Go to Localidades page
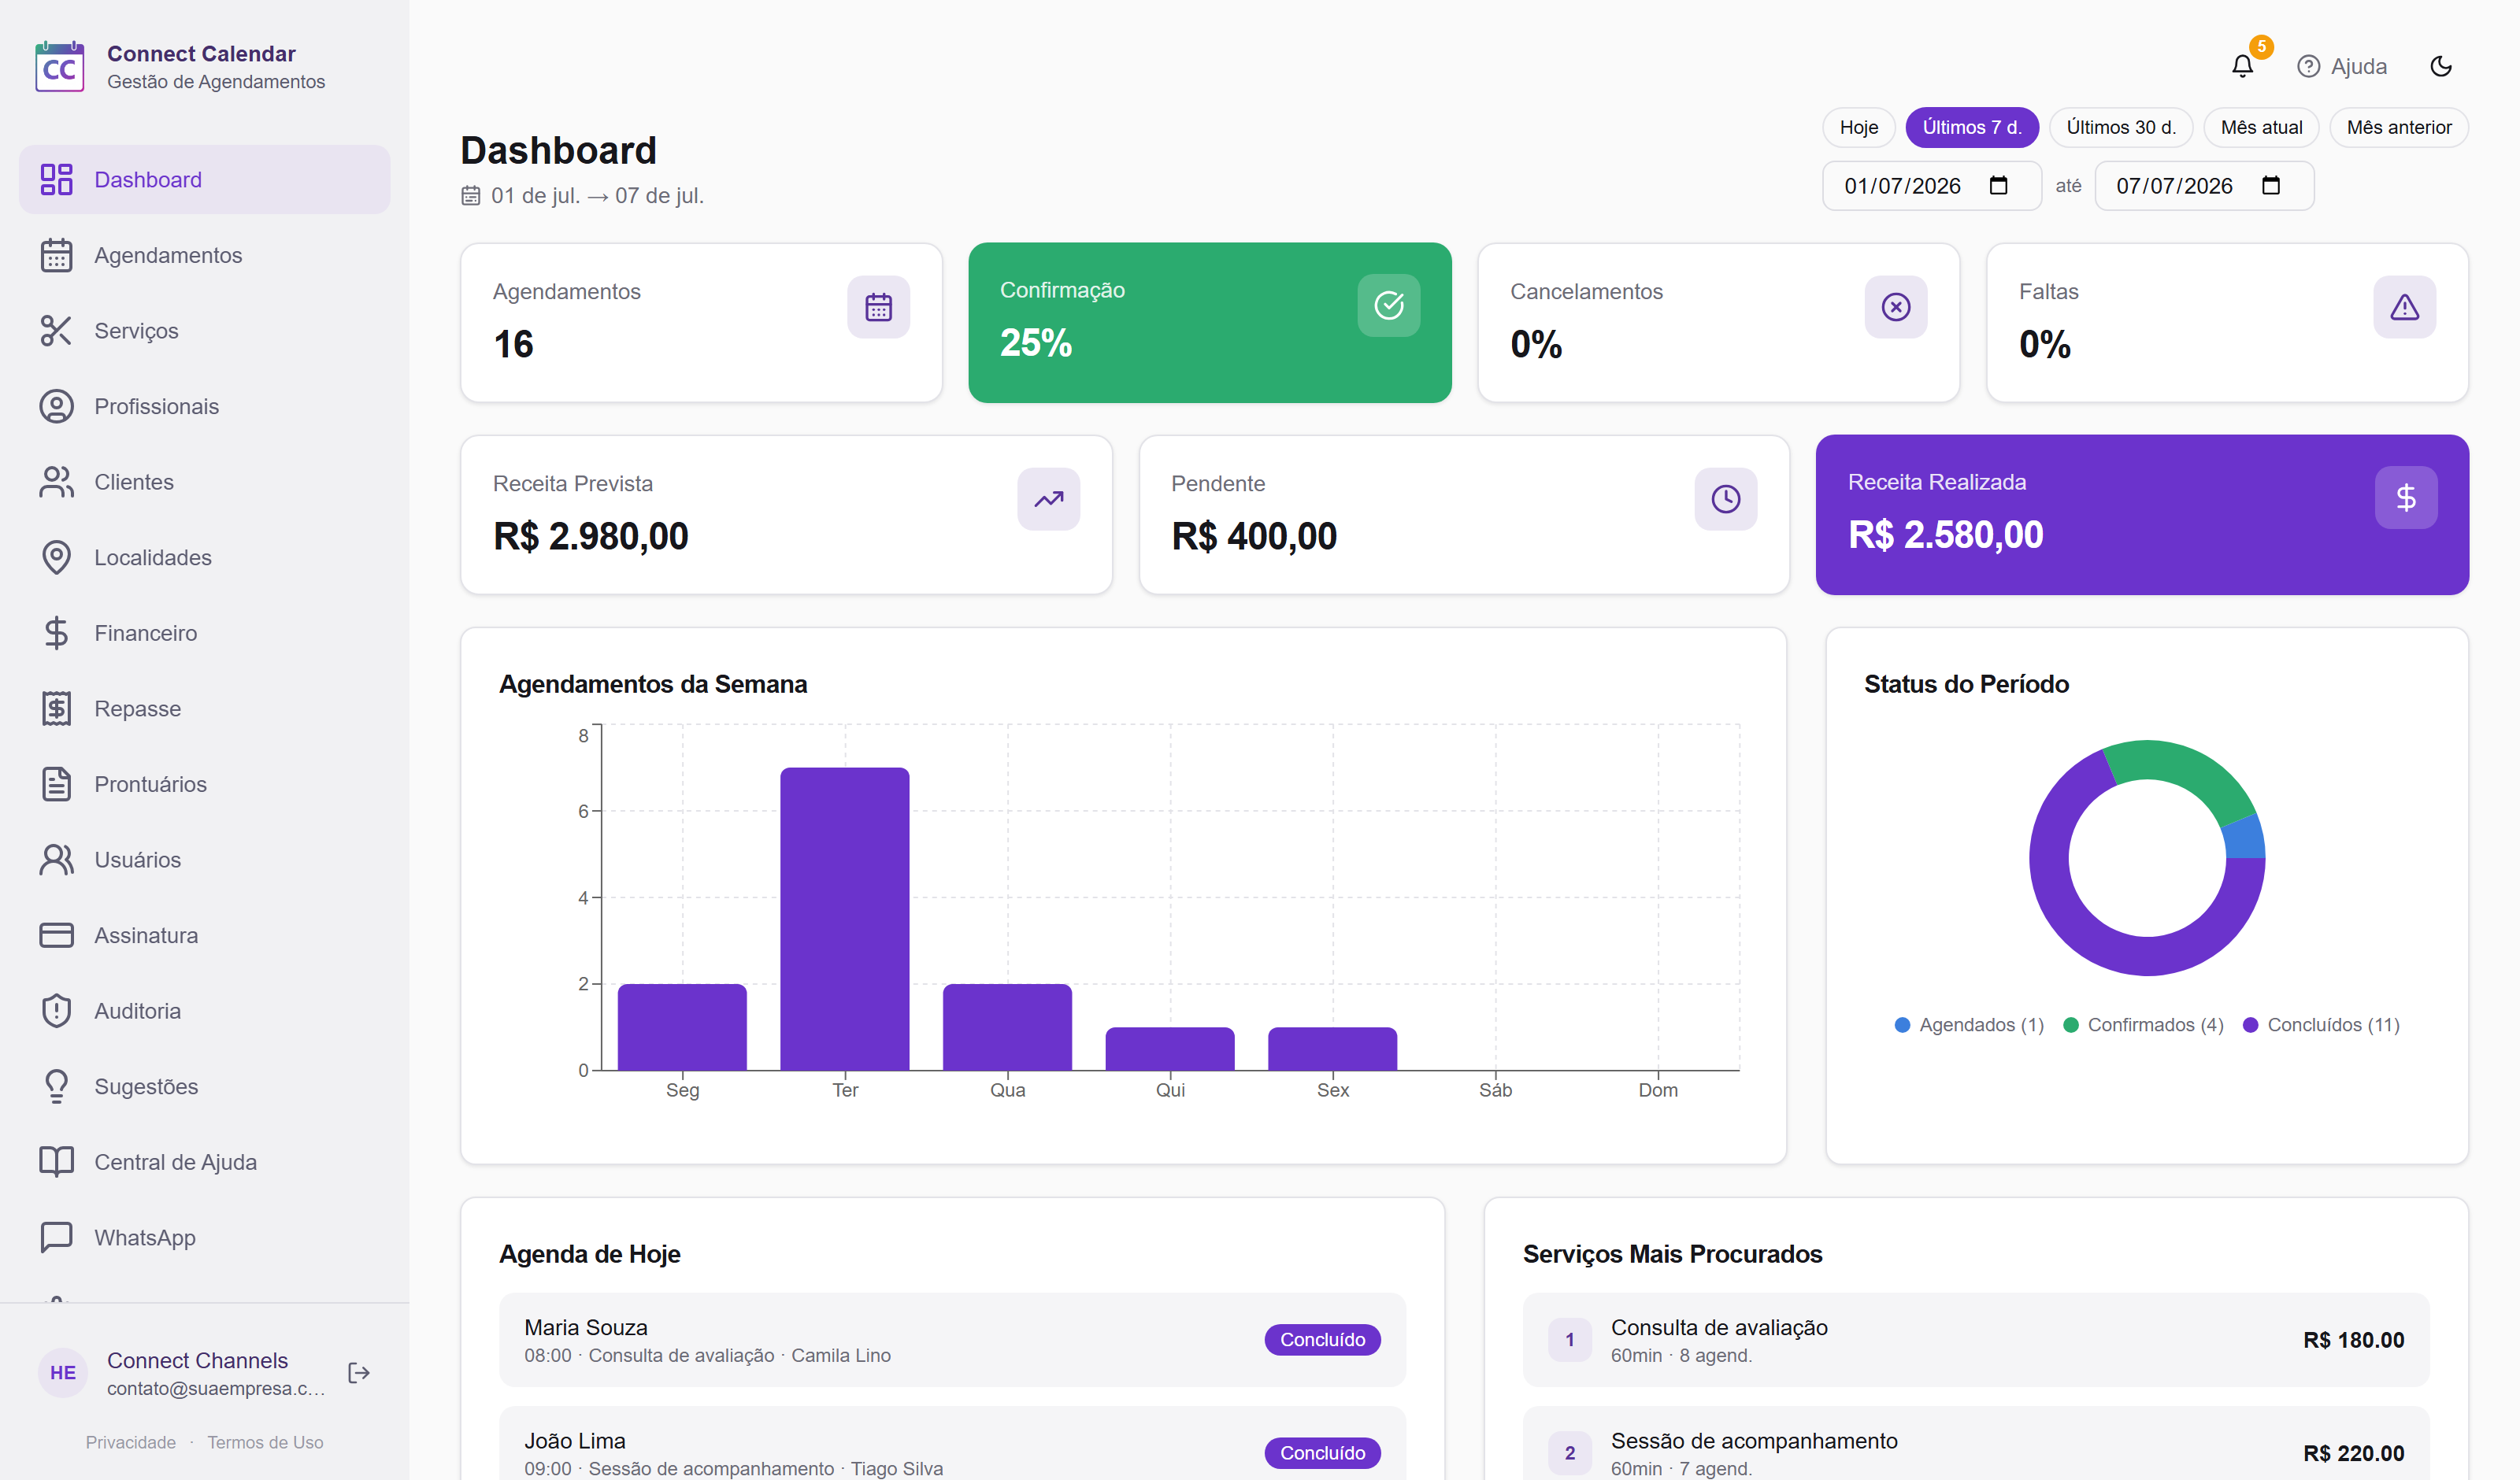Image resolution: width=2520 pixels, height=1480 pixels. point(204,557)
